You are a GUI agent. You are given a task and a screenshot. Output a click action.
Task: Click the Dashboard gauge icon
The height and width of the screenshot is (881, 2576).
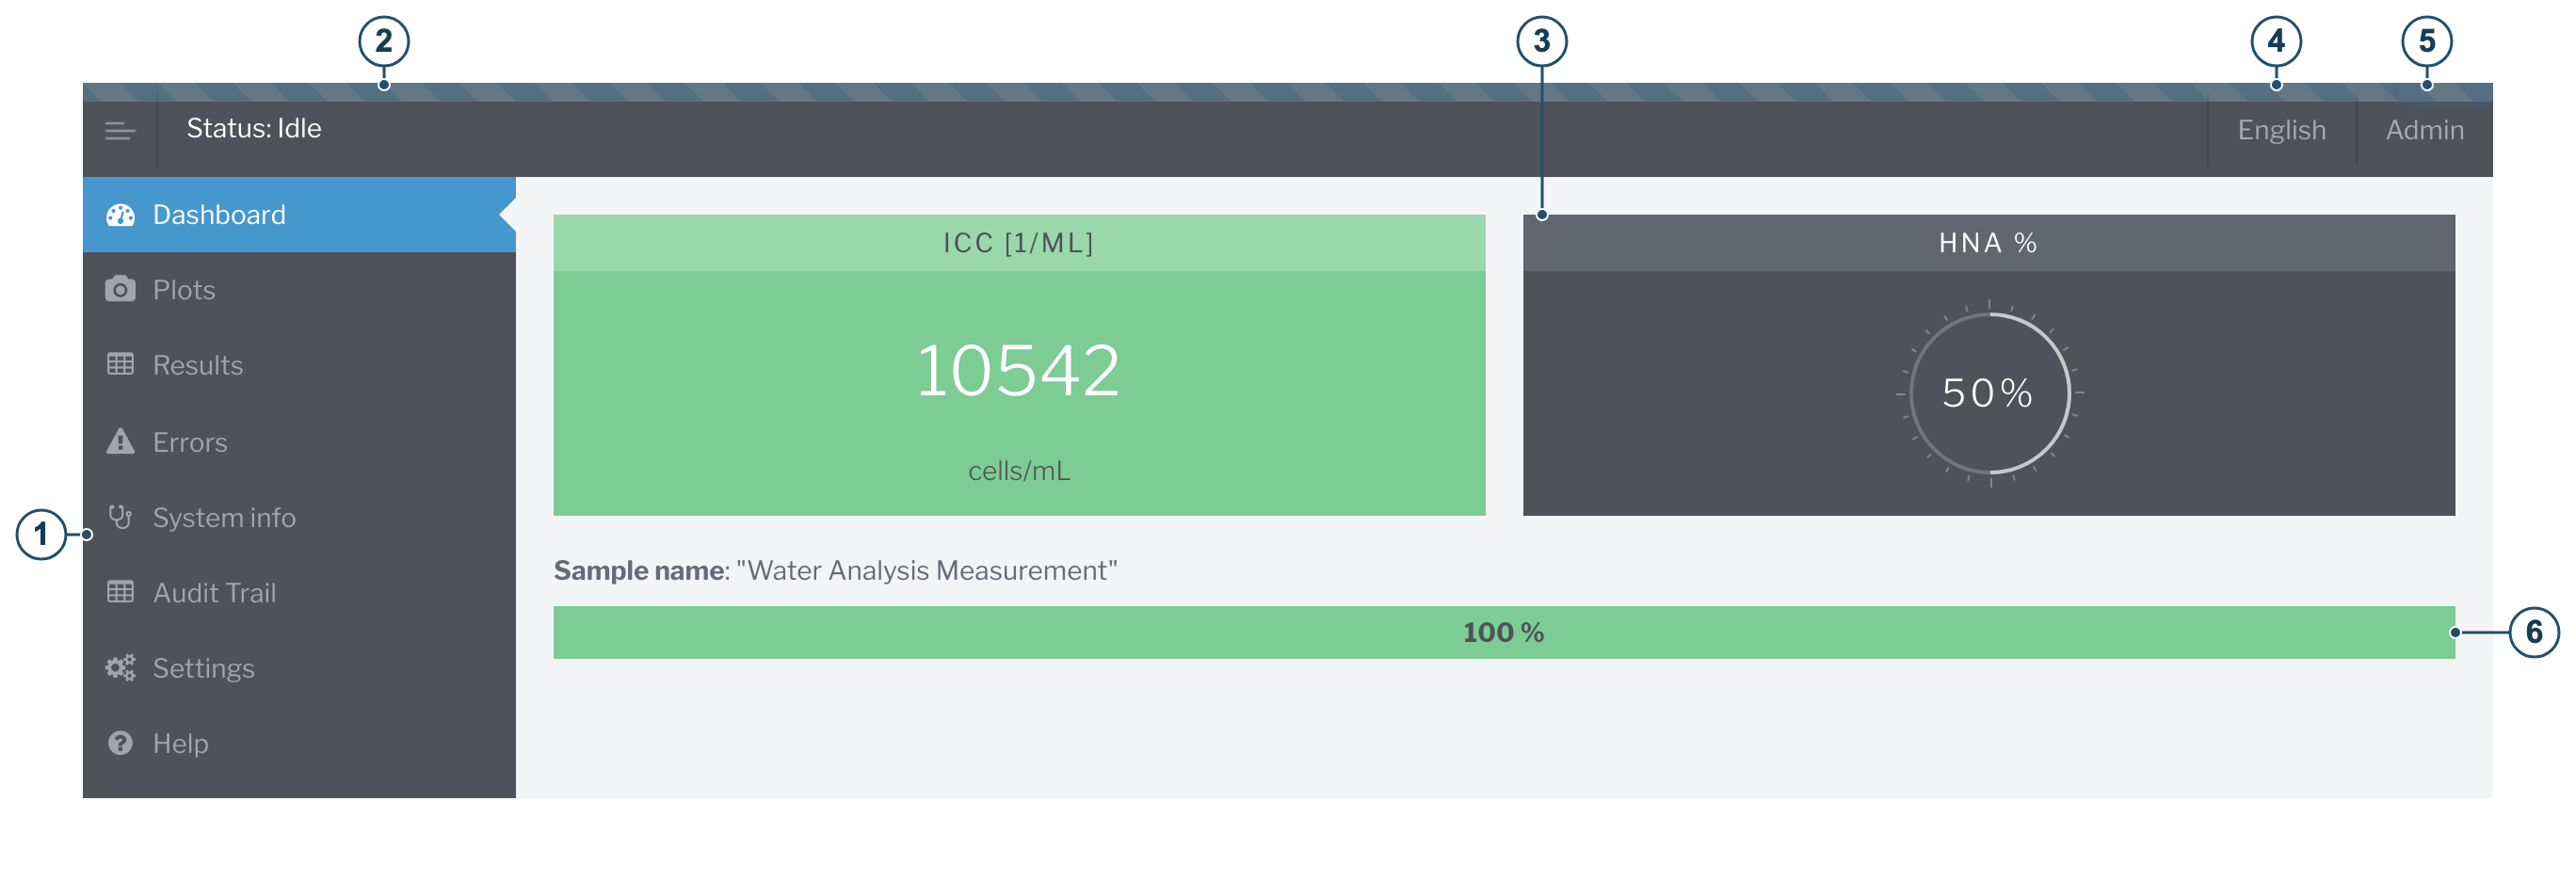120,214
